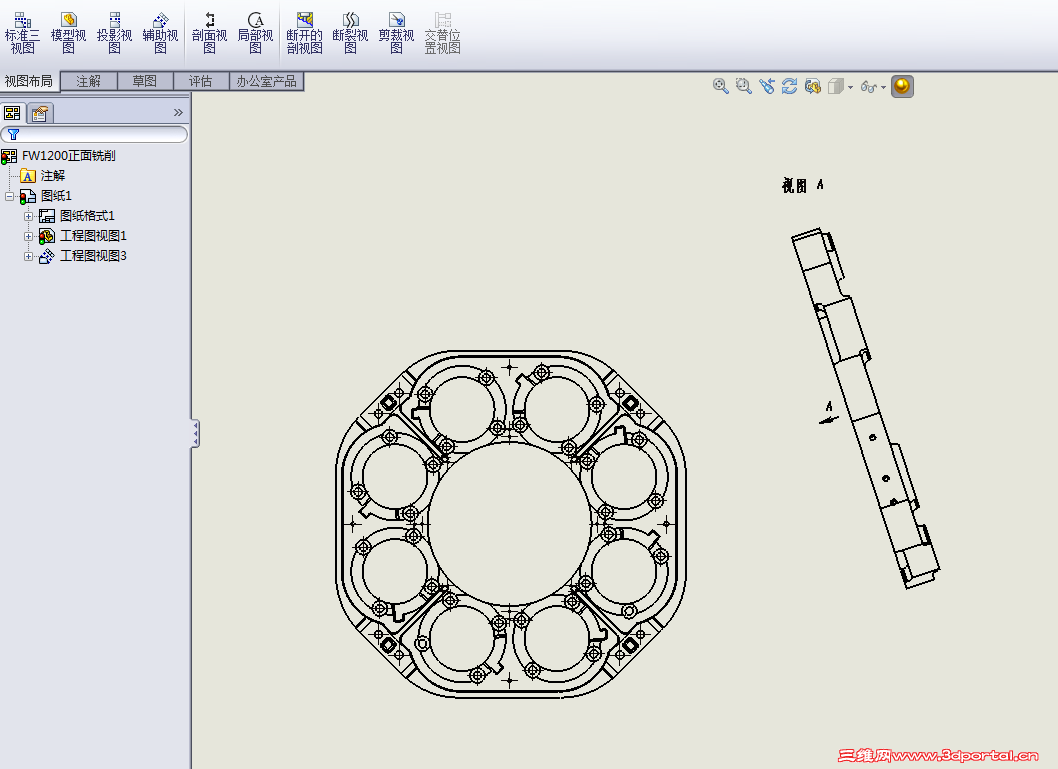Click the Display Style cube icon
Screen dimensions: 1058x769
836,86
